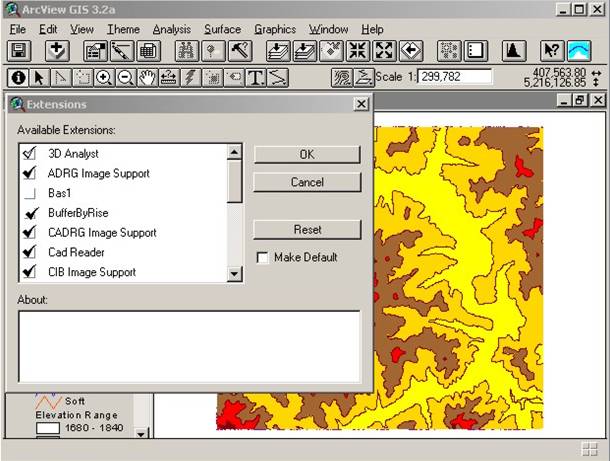Select the Label tag tool

tap(234, 77)
